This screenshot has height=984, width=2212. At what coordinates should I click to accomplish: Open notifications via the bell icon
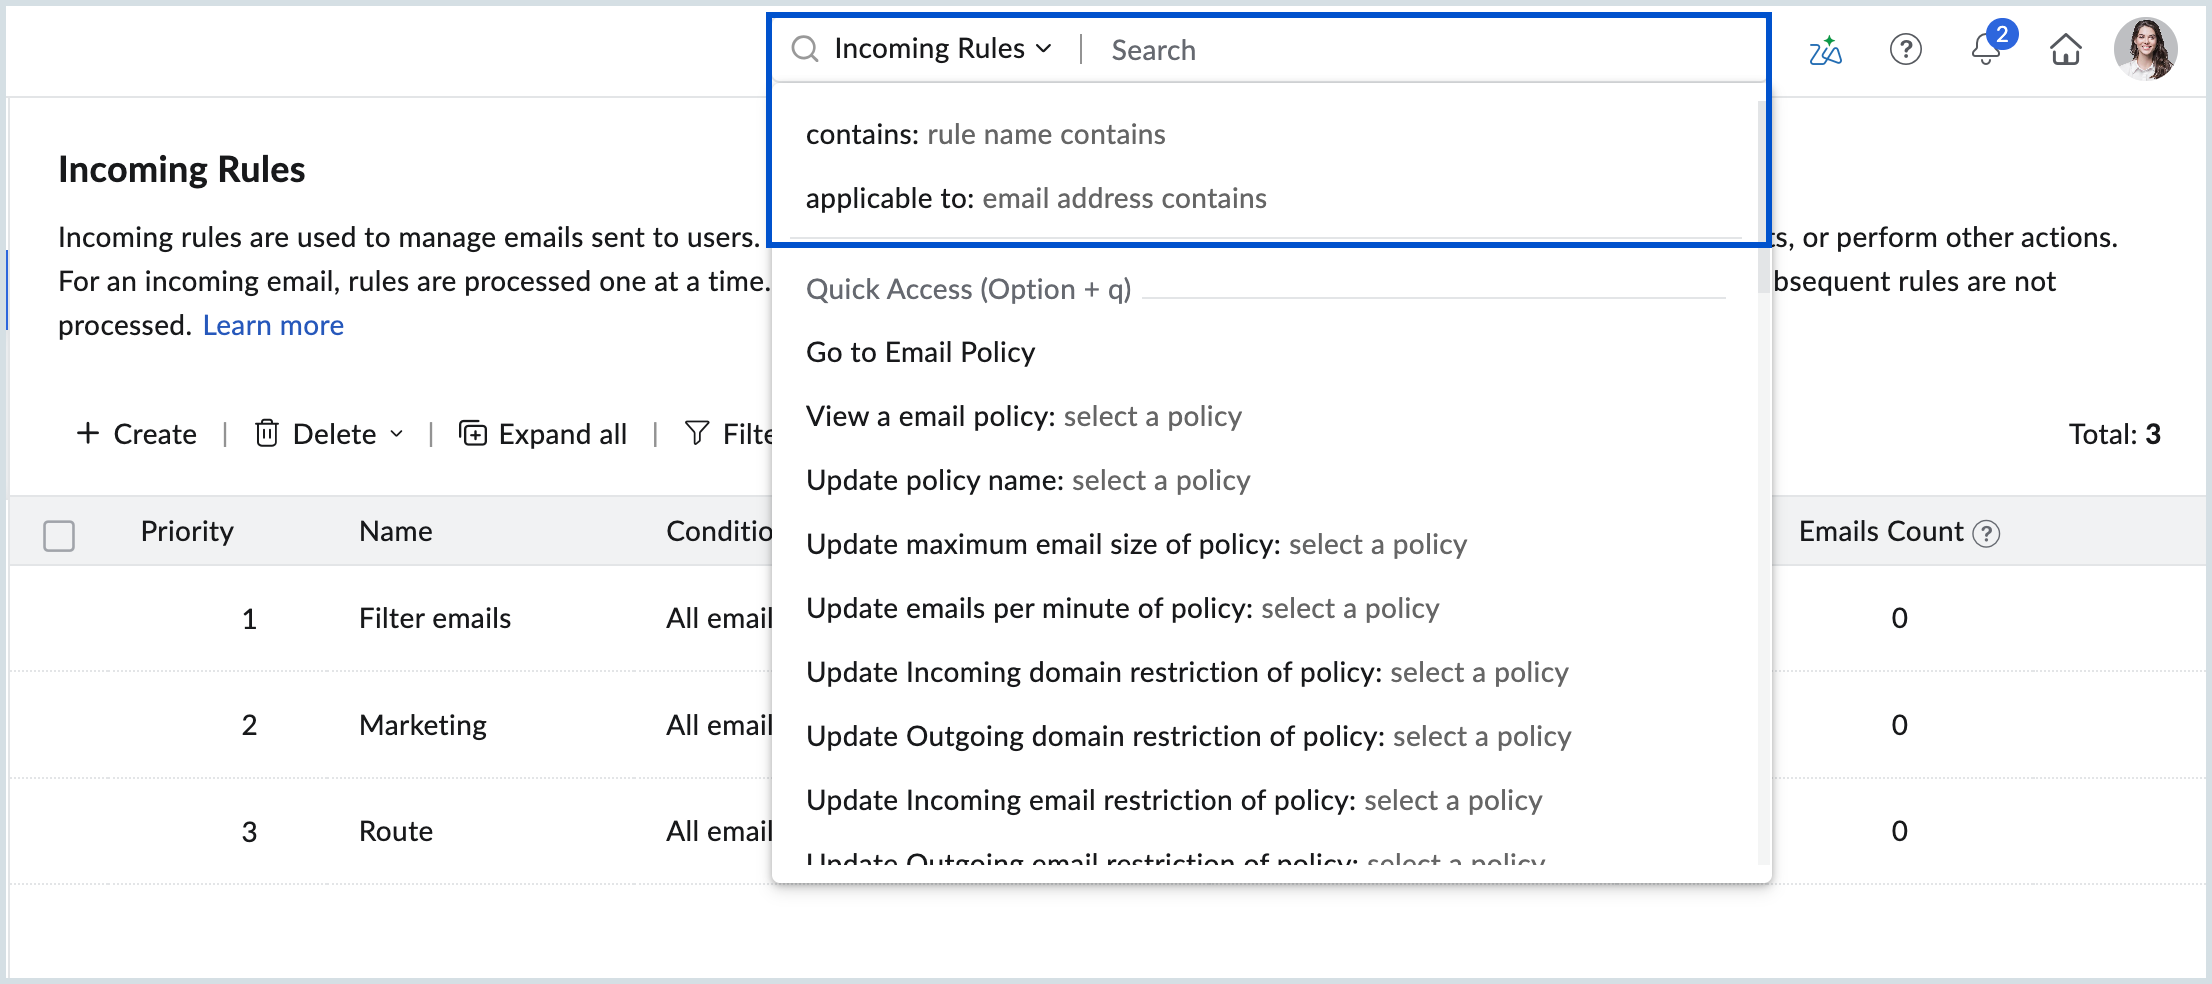[x=1985, y=52]
